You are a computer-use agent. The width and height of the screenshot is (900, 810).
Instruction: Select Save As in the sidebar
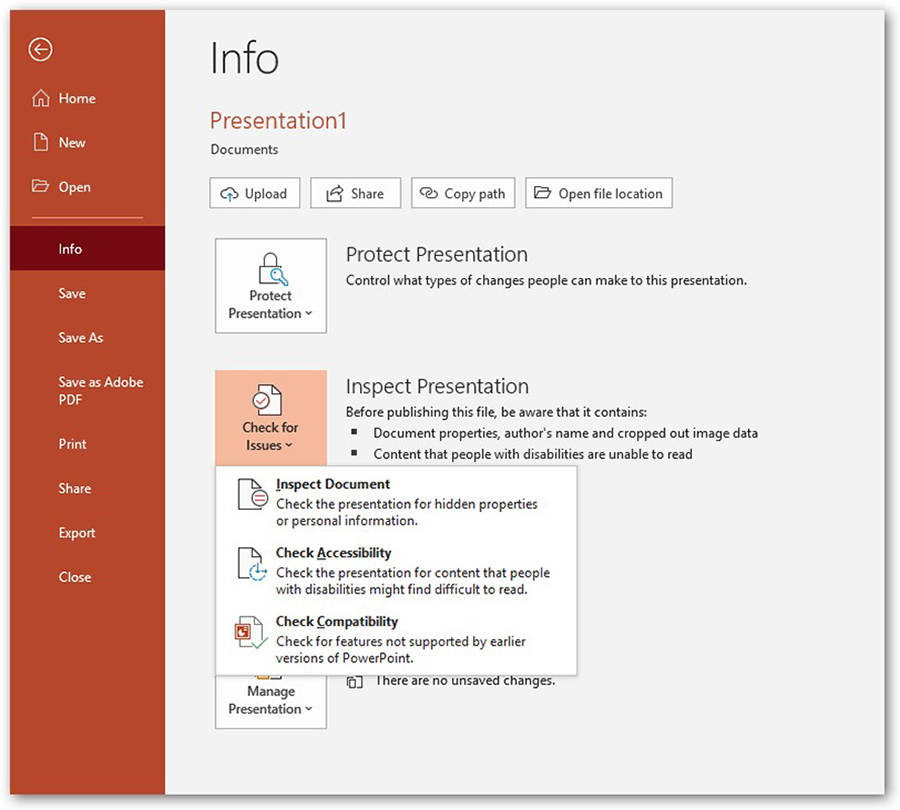point(80,338)
